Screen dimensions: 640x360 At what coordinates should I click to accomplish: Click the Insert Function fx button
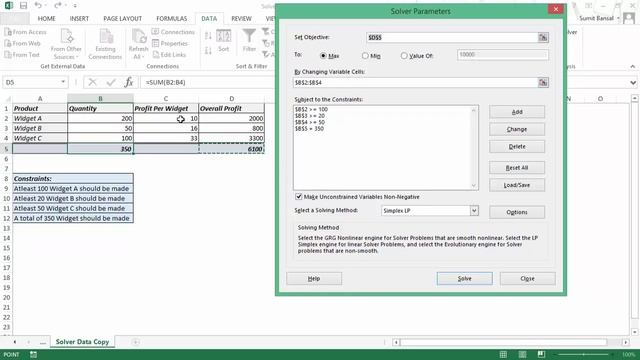tap(129, 82)
